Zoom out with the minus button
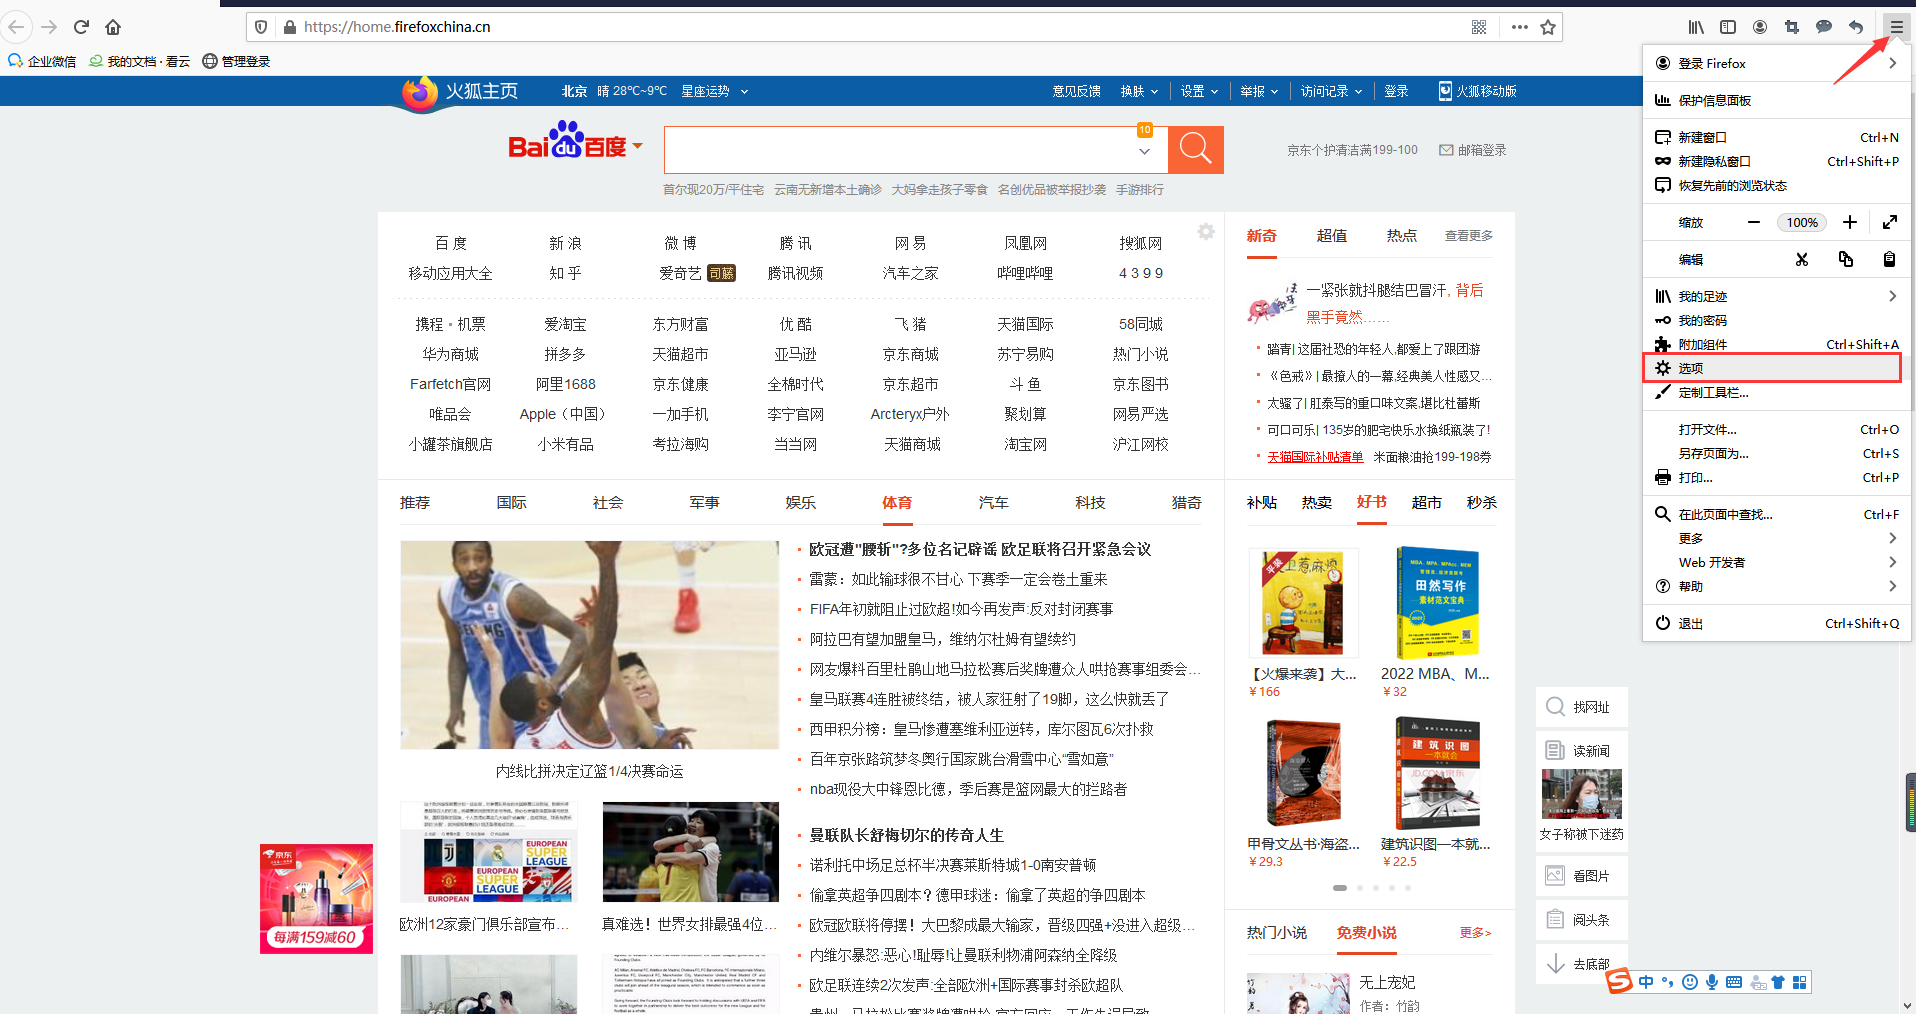 coord(1754,222)
